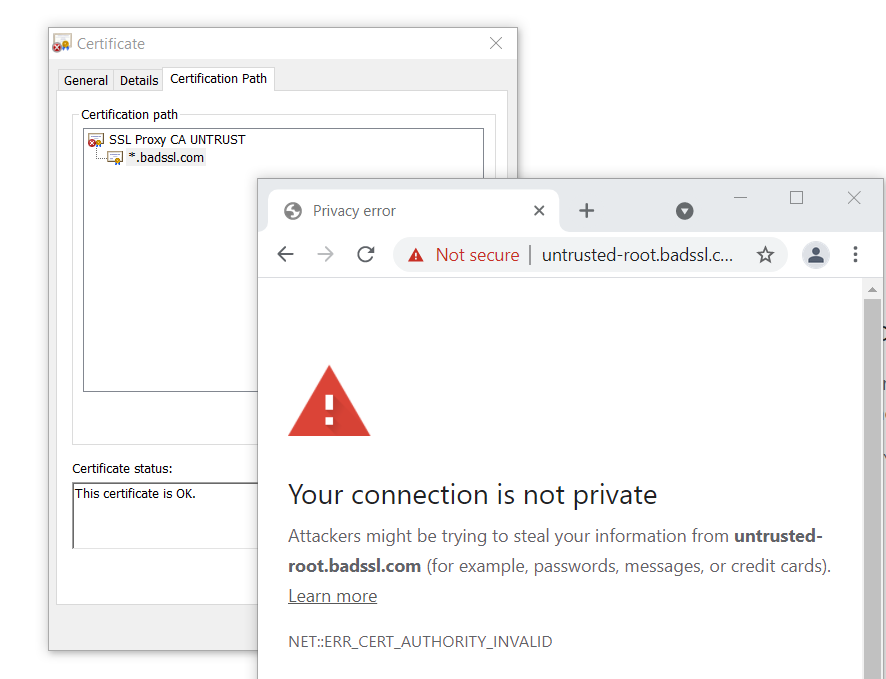Open the Chrome three-dot menu
Viewport: 886px width, 679px height.
(855, 255)
